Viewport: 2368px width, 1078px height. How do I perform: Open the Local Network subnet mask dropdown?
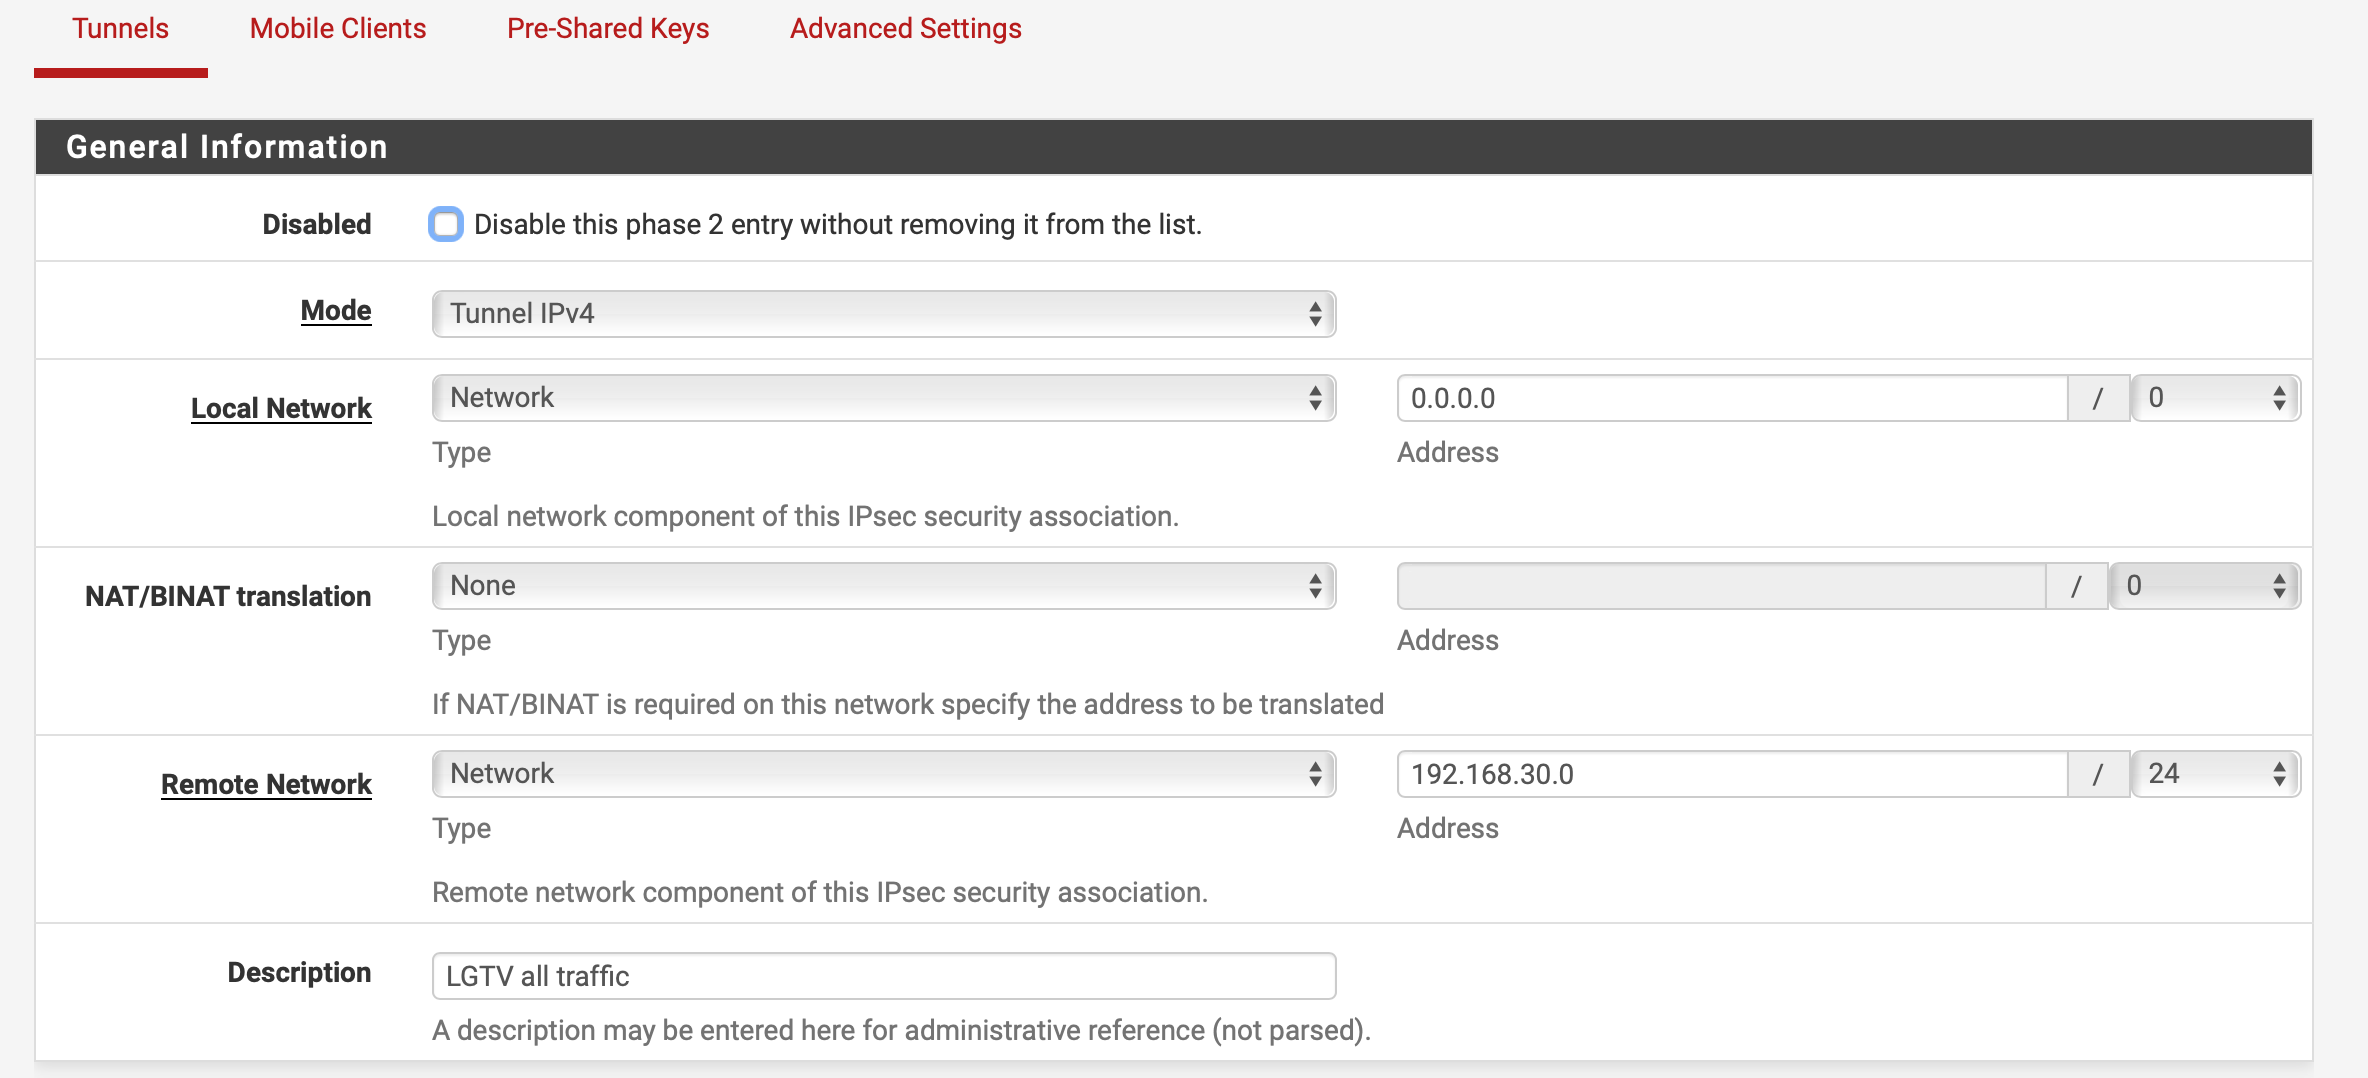click(x=2215, y=398)
